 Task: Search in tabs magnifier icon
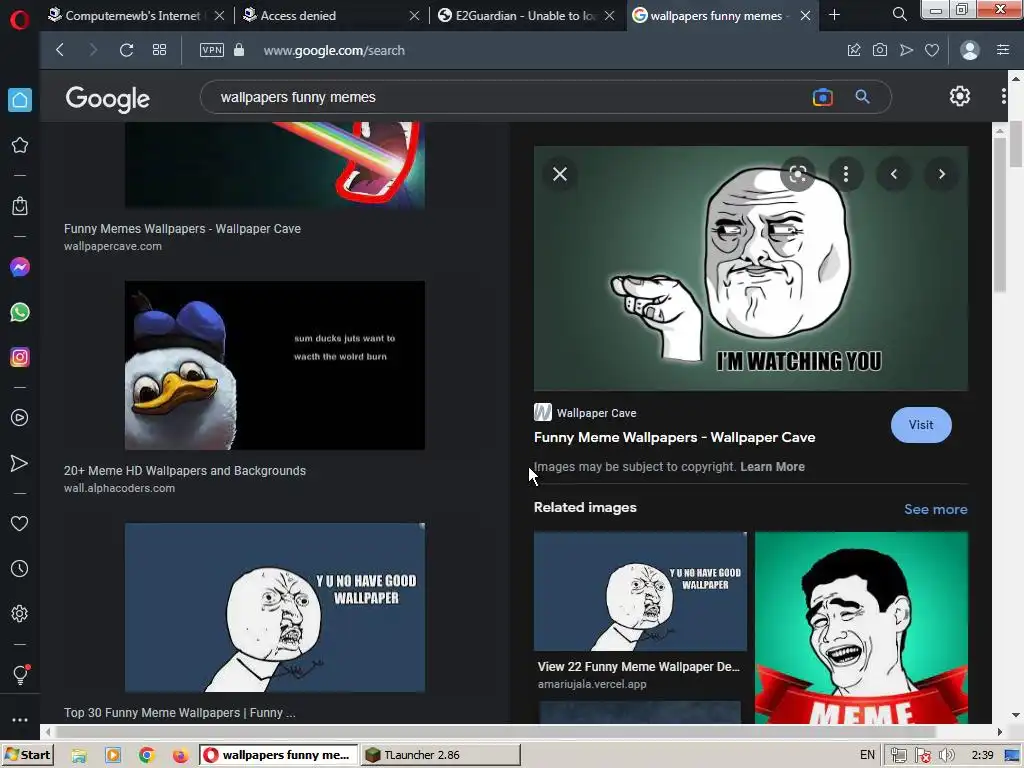click(899, 14)
